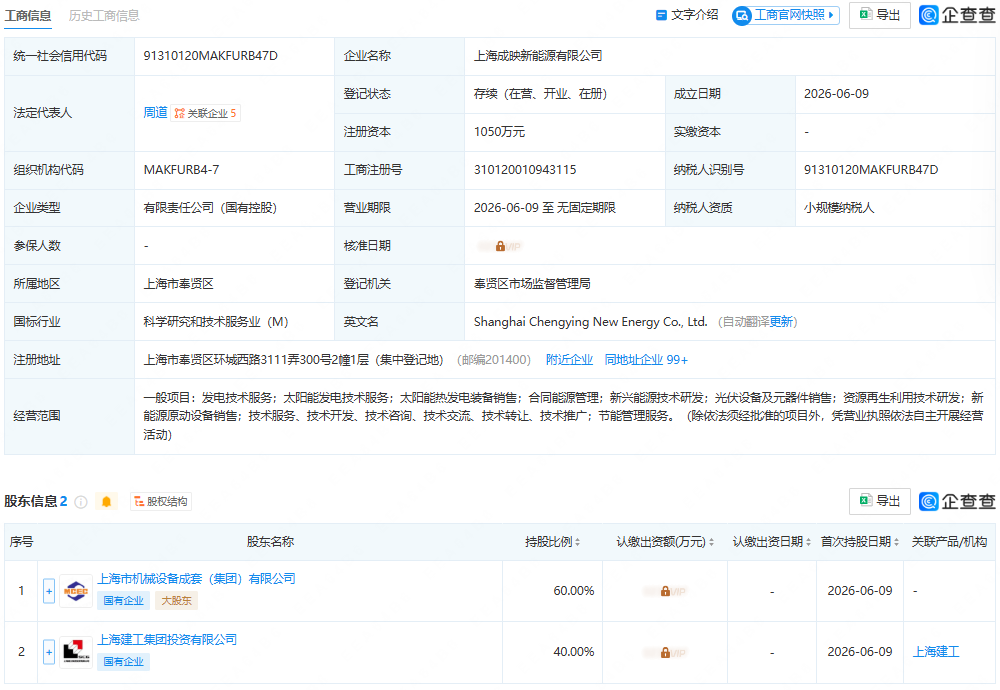The height and width of the screenshot is (690, 1000).
Task: Click company name 上海成映新能源有限公司
Action: point(538,56)
